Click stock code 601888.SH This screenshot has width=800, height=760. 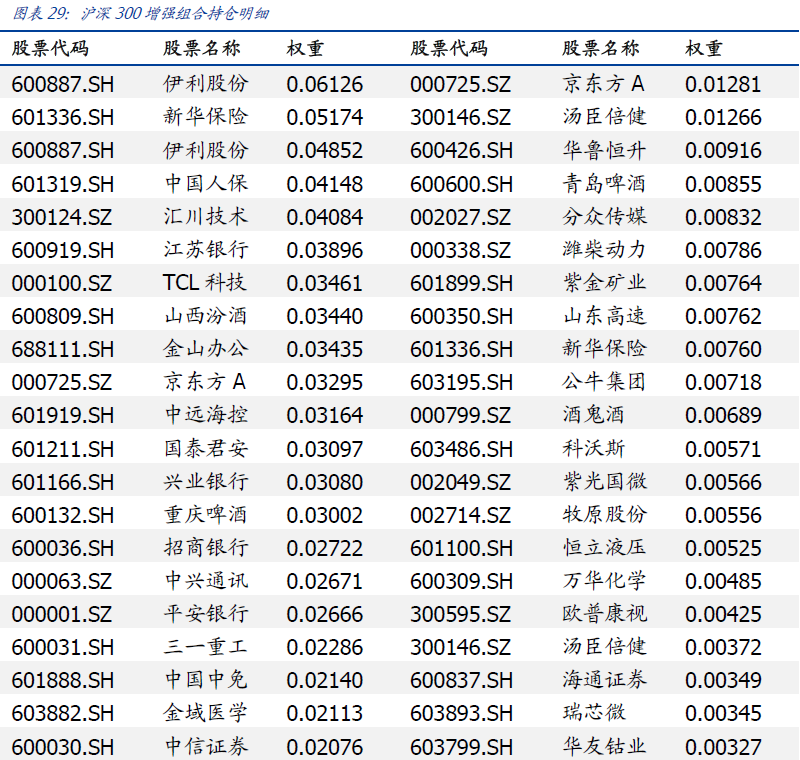63,680
